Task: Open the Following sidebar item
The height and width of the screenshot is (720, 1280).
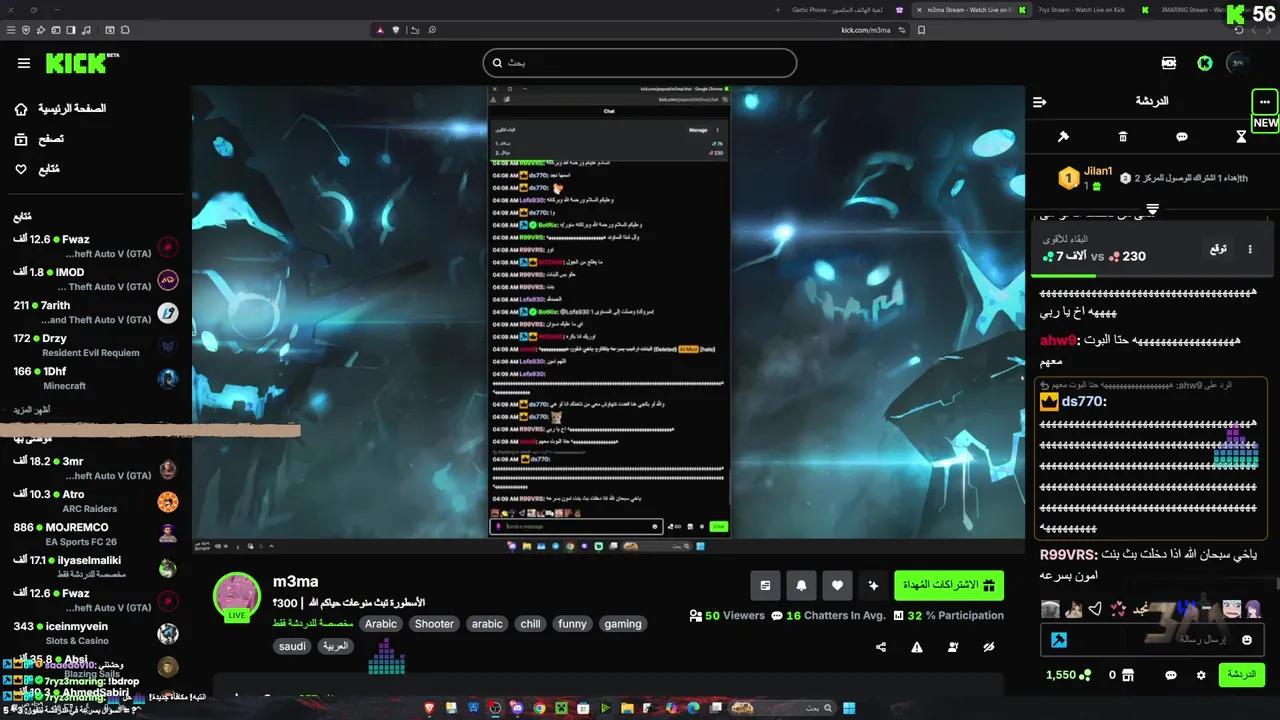Action: [x=37, y=169]
